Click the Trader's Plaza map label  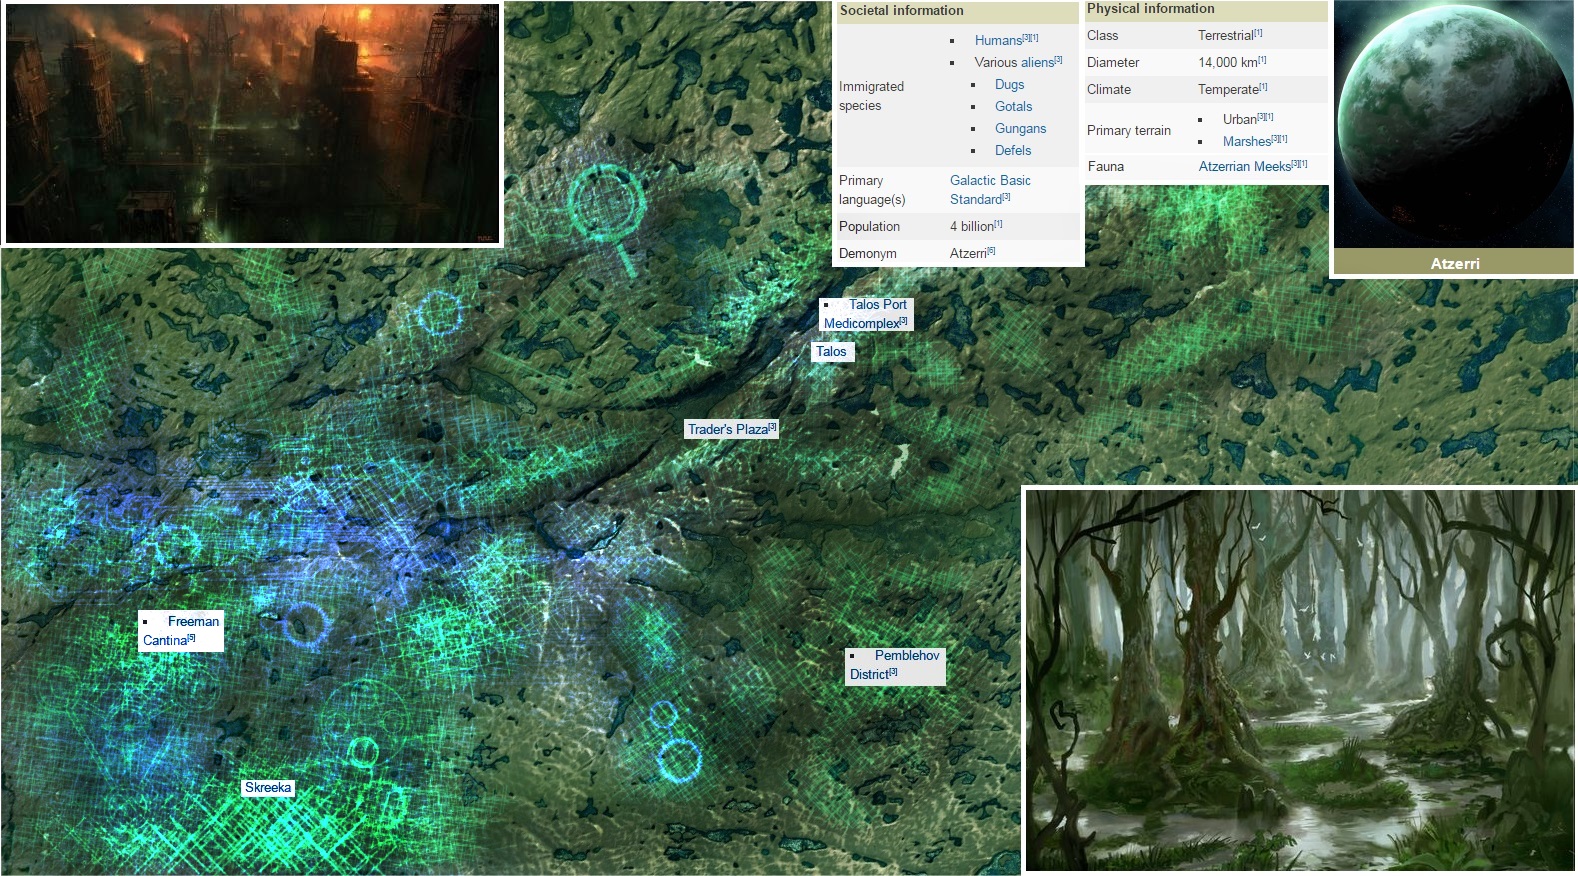(x=728, y=429)
